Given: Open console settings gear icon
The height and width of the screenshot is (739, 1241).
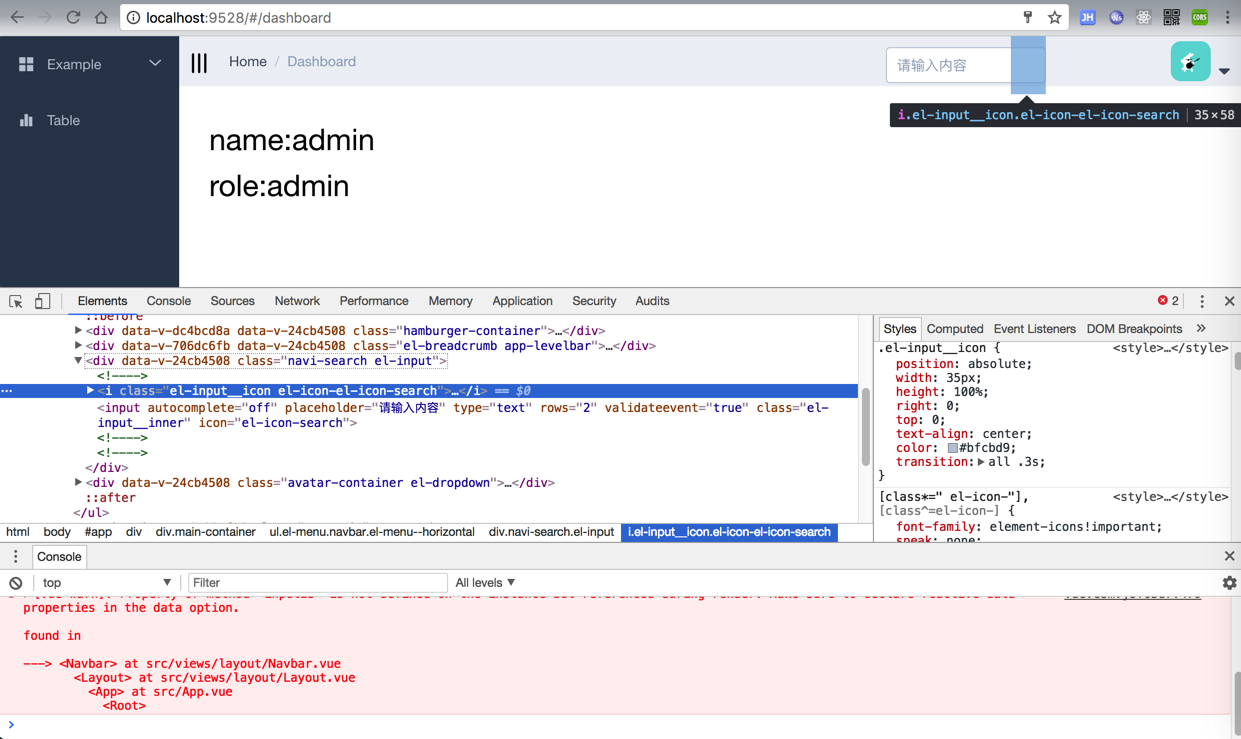Looking at the screenshot, I should click(1229, 583).
